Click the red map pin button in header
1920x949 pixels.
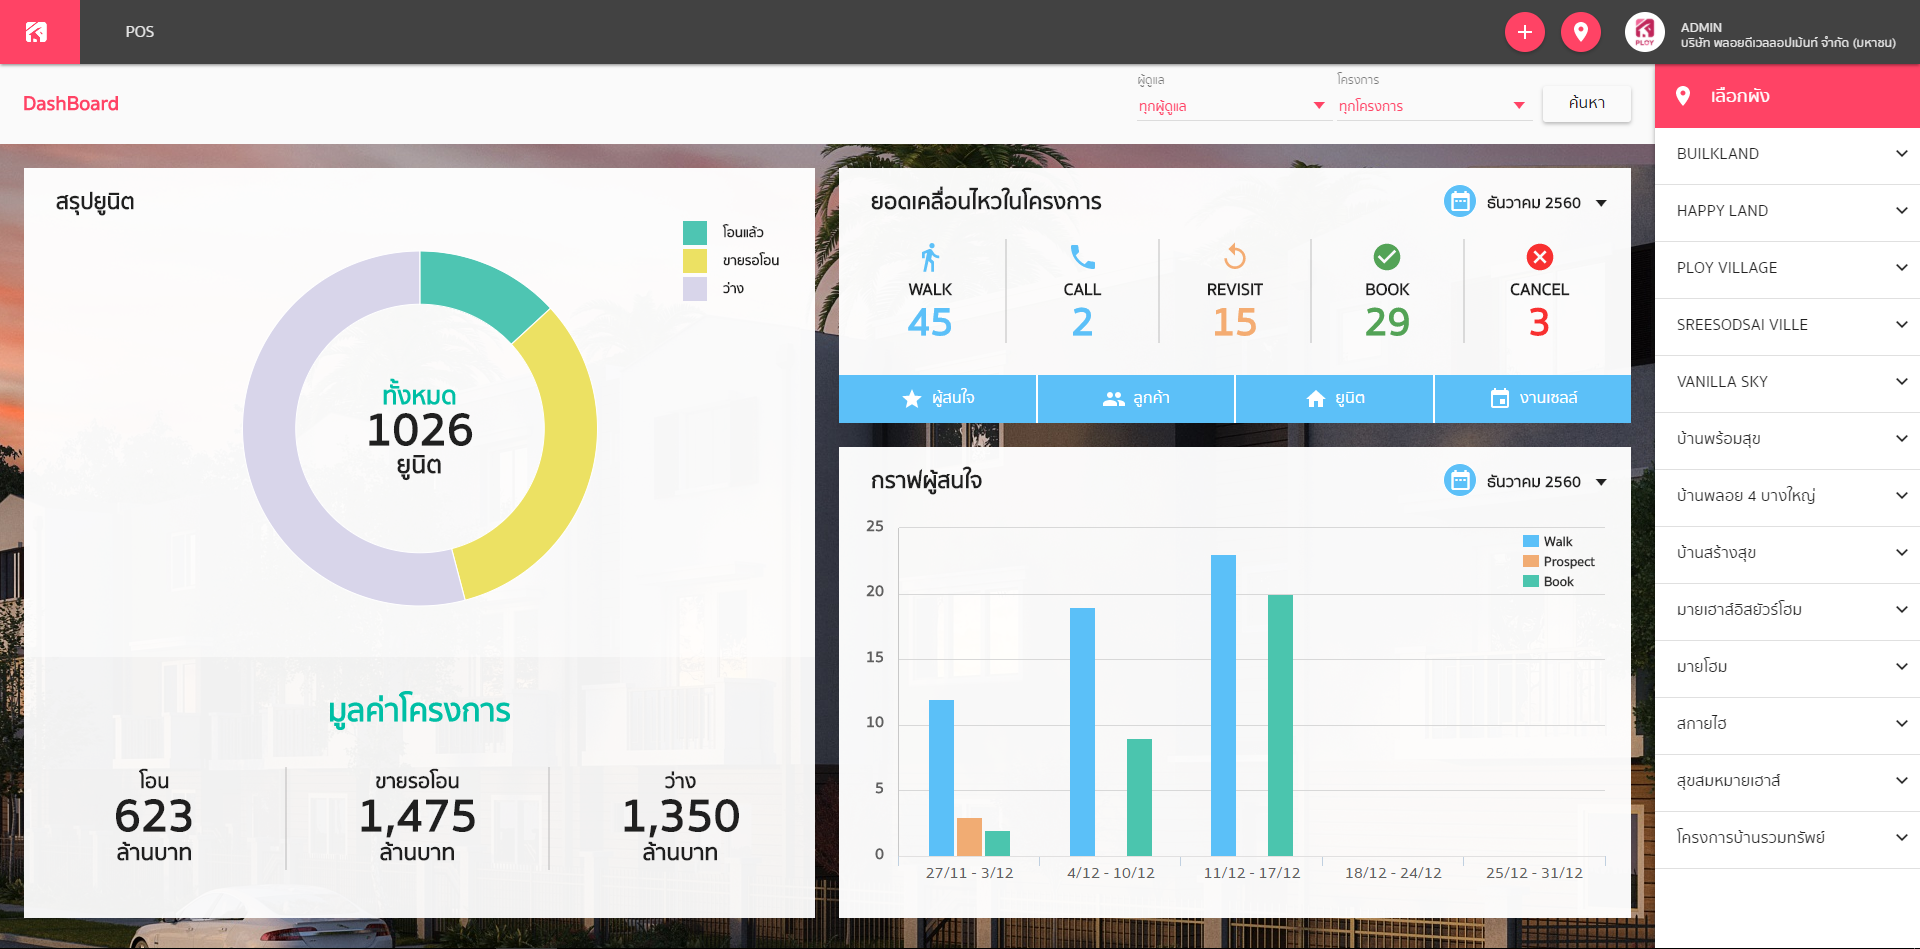[1581, 32]
